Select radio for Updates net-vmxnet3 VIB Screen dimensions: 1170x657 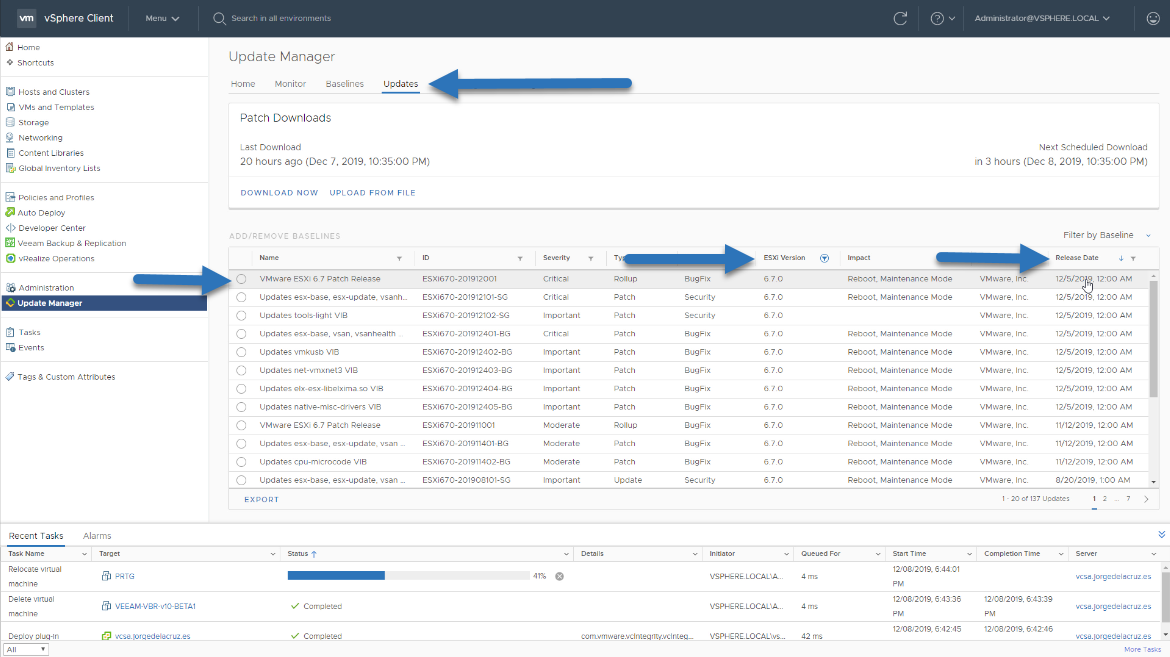pos(241,370)
